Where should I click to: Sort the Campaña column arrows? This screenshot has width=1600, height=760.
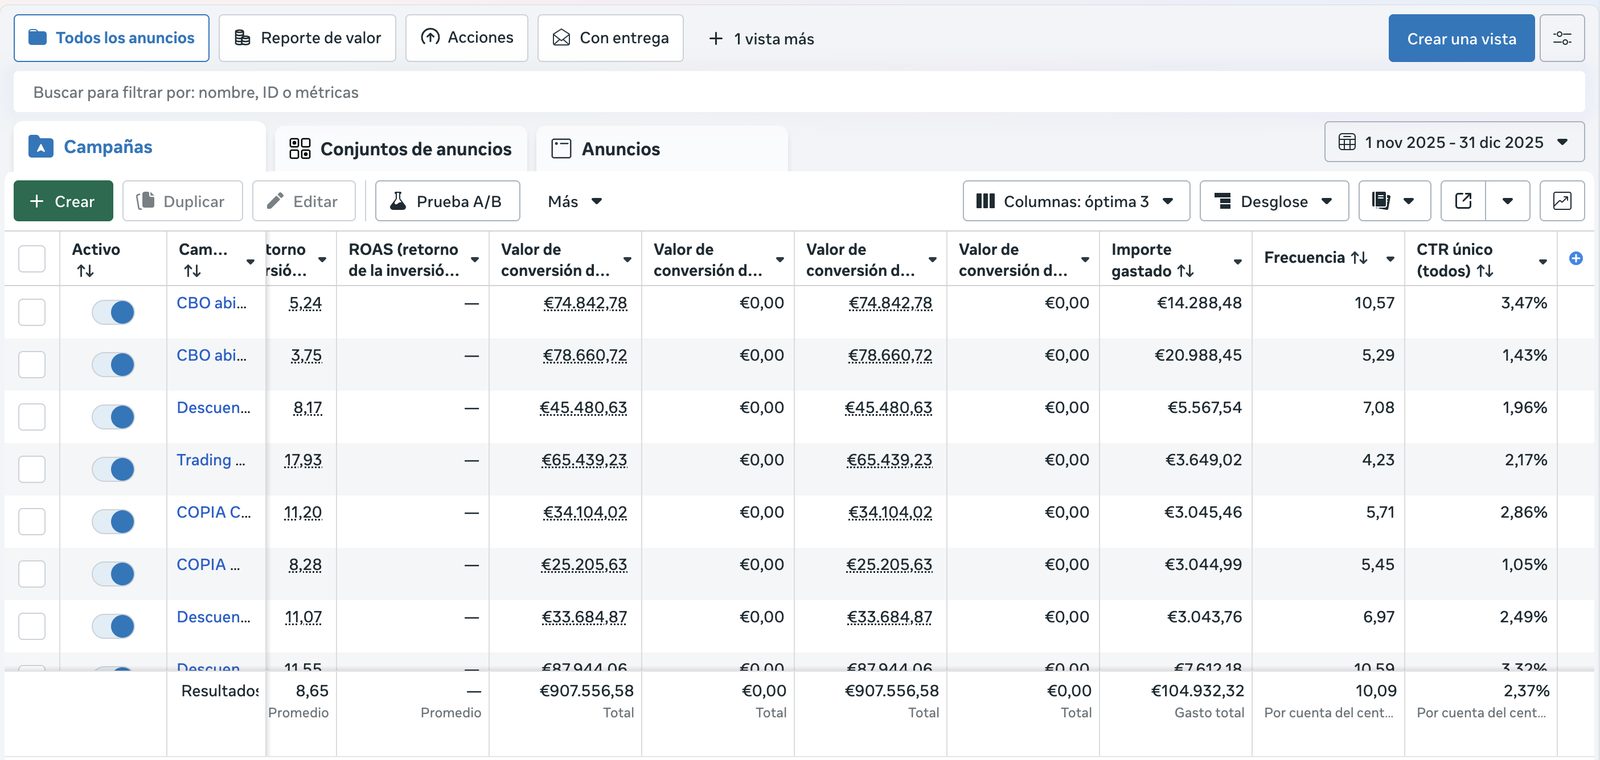[192, 271]
